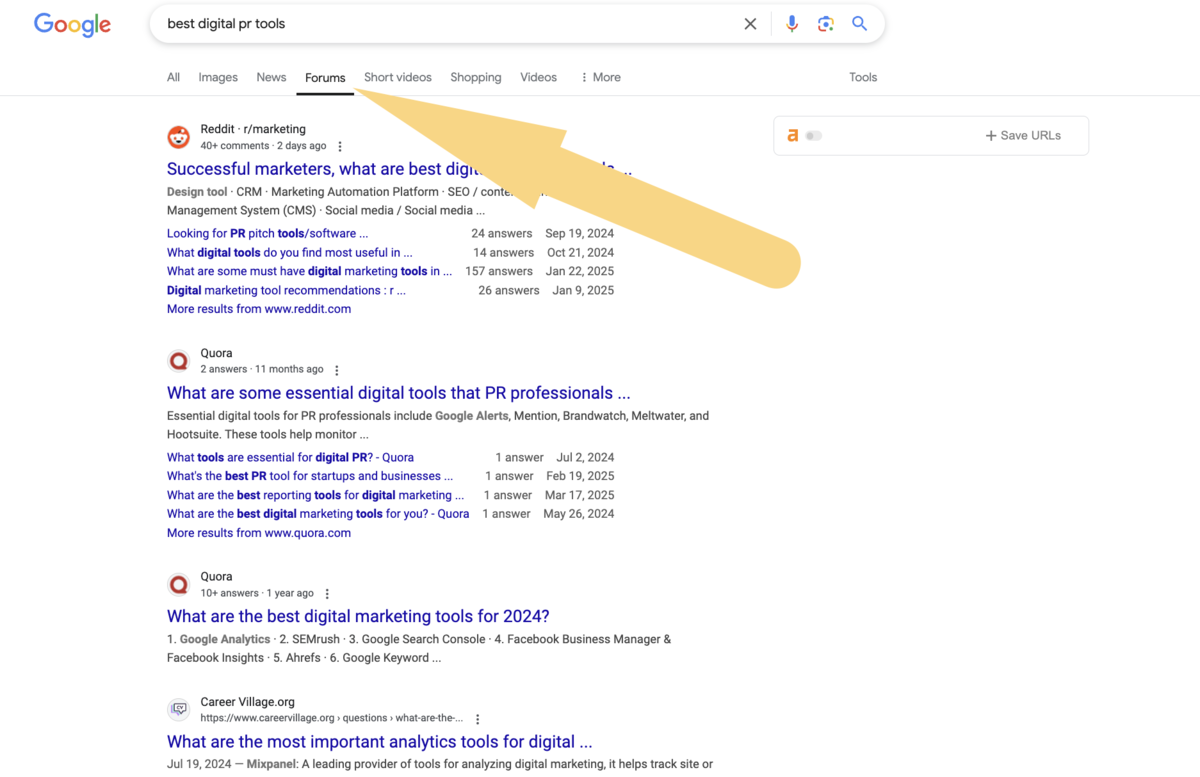1200x777 pixels.
Task: Click inside the search query field
Action: pos(400,23)
